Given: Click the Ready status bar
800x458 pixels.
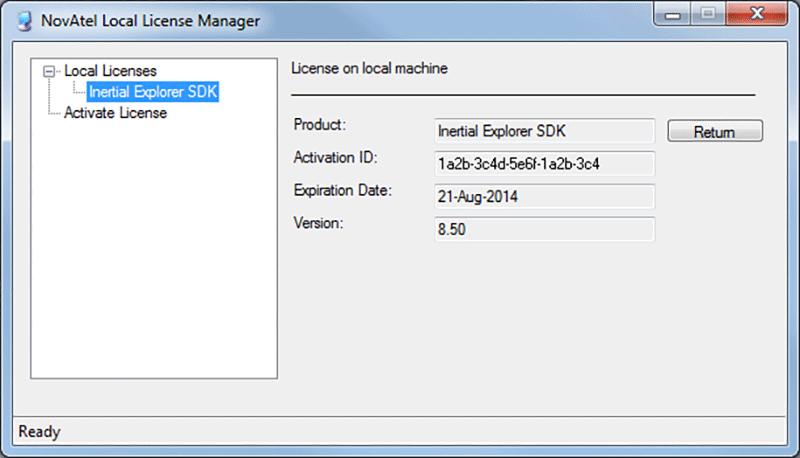Looking at the screenshot, I should tap(399, 431).
